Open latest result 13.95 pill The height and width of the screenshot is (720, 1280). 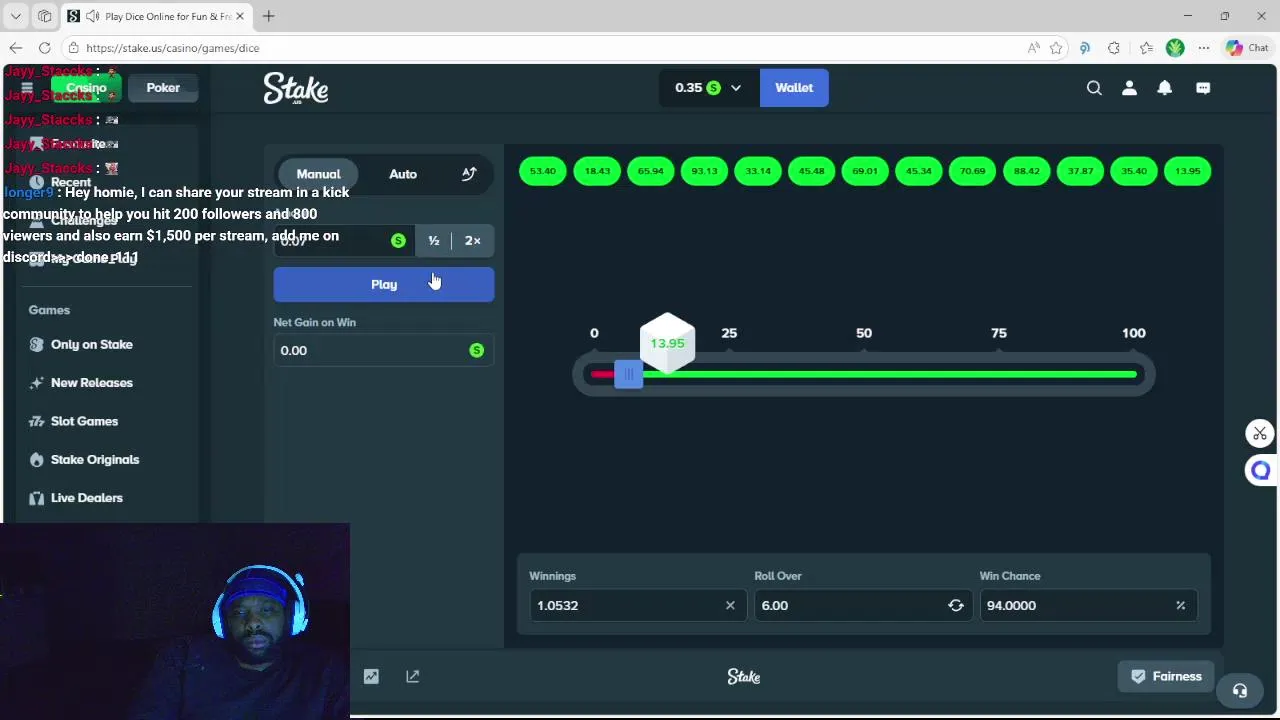coord(1188,171)
